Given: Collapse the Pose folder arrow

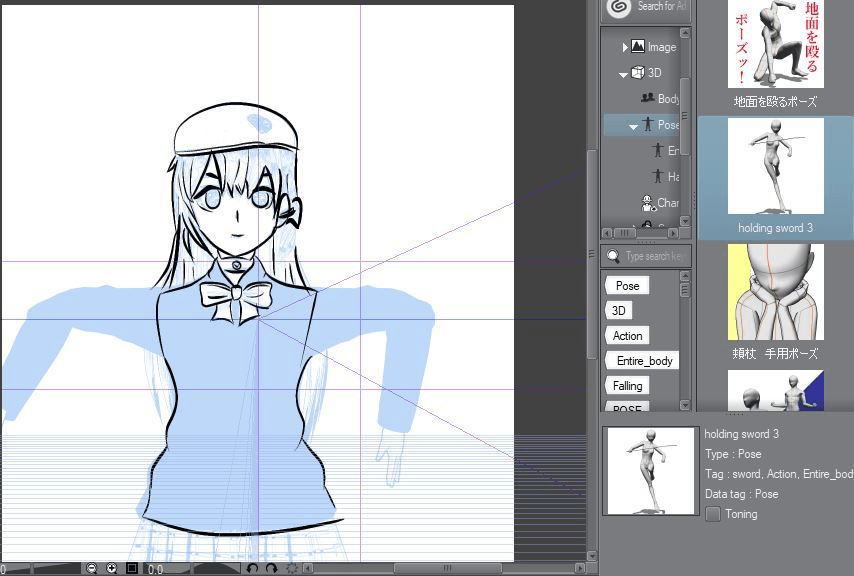Looking at the screenshot, I should pyautogui.click(x=633, y=126).
